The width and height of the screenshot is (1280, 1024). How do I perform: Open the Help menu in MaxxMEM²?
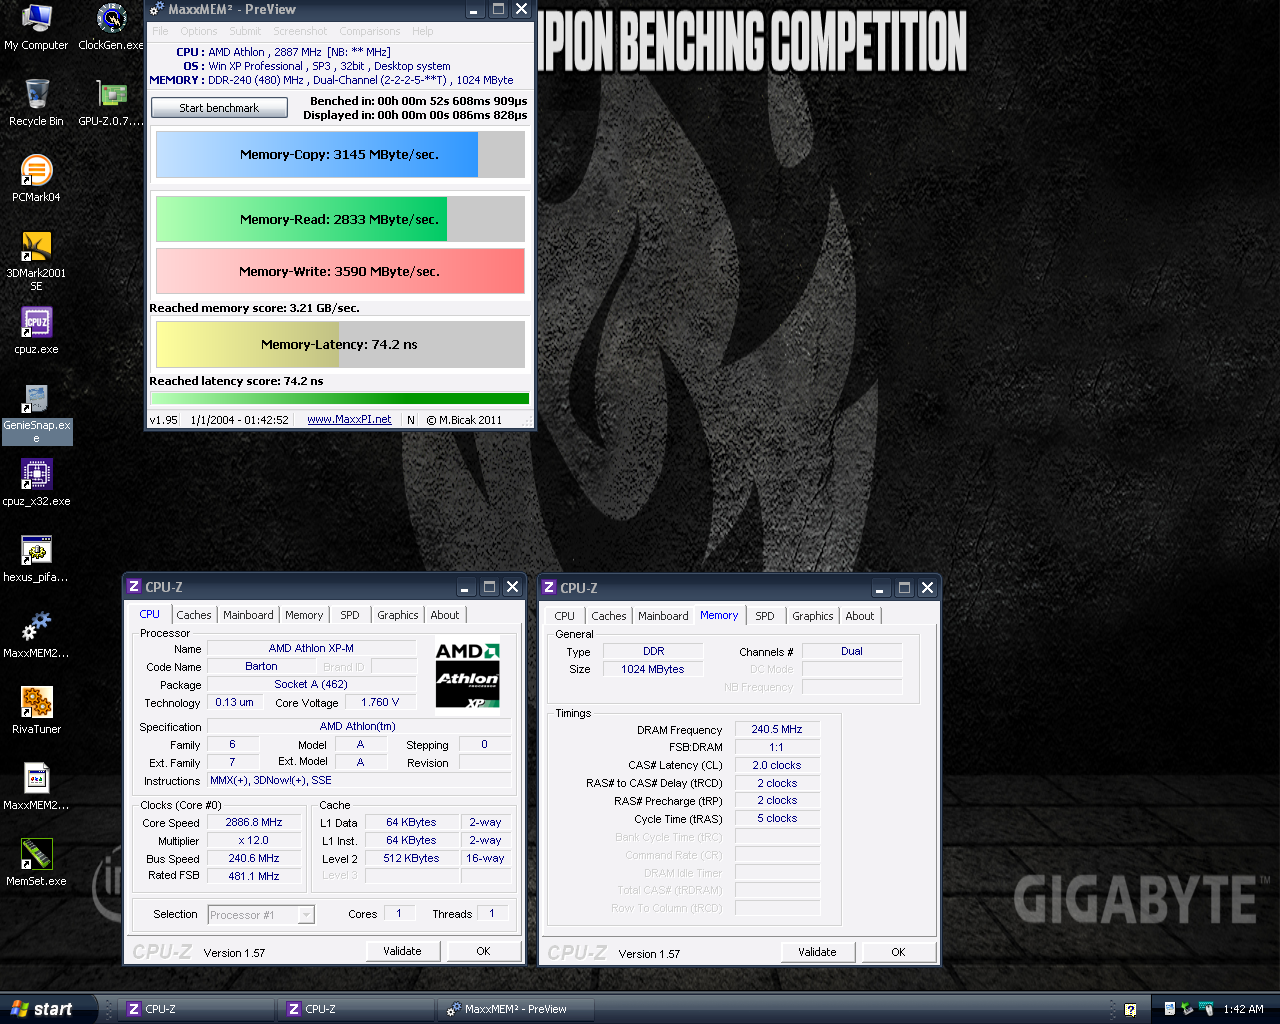(x=423, y=31)
